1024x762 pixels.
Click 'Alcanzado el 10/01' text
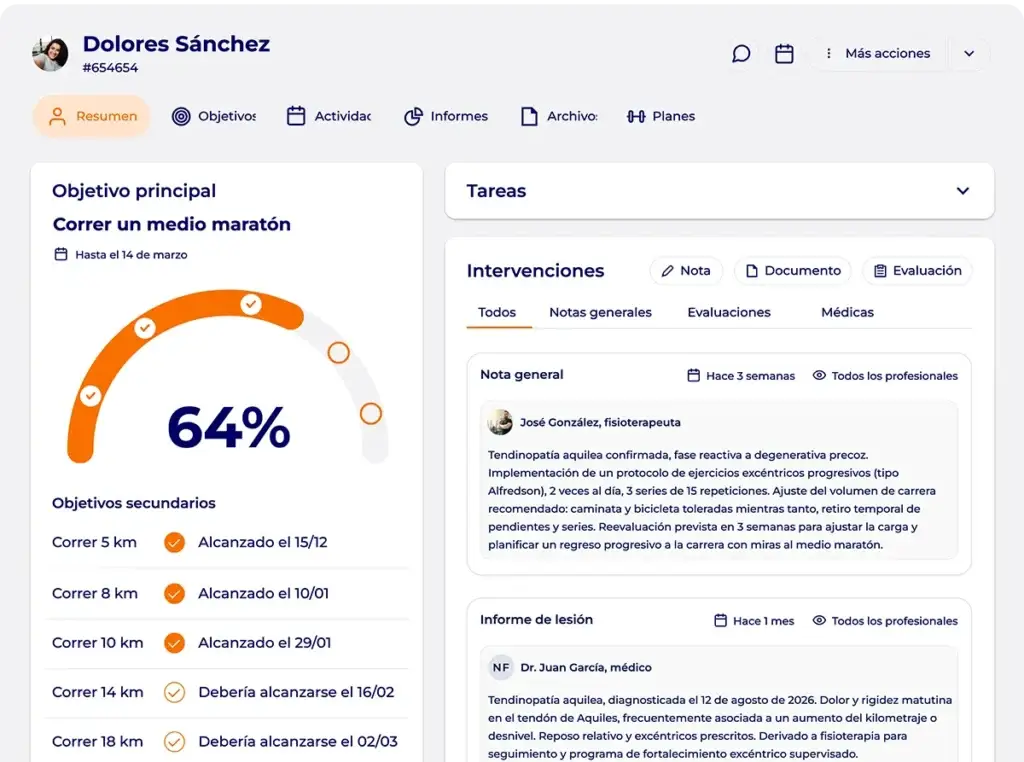pyautogui.click(x=263, y=593)
